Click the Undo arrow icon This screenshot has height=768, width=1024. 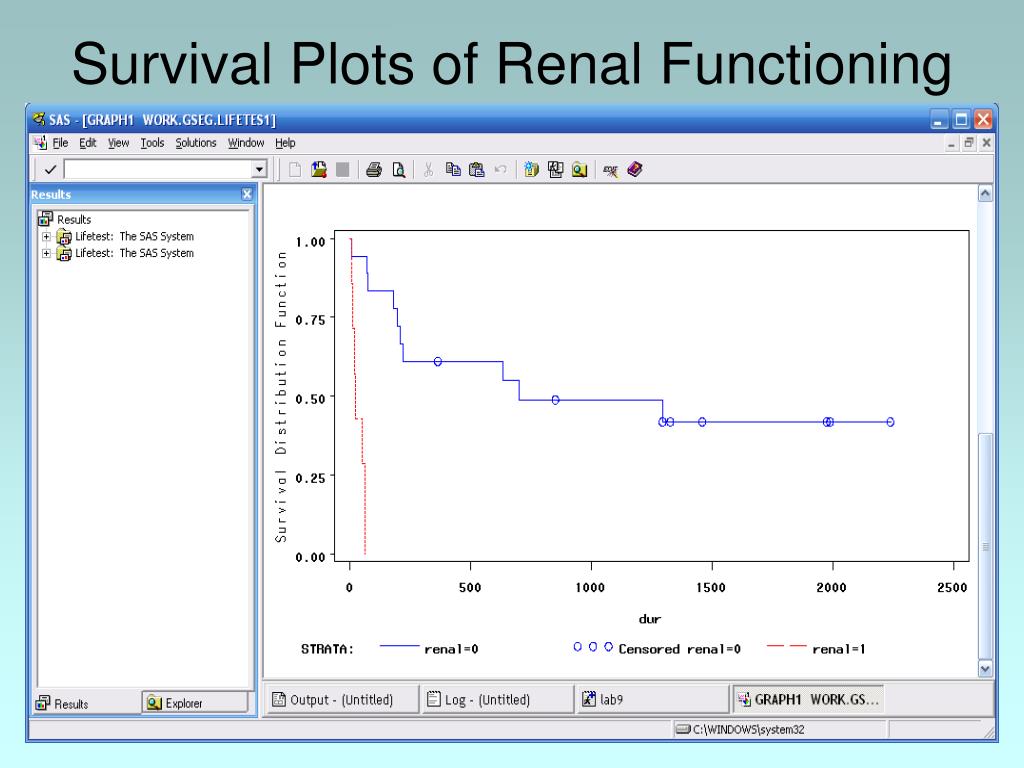pos(500,169)
